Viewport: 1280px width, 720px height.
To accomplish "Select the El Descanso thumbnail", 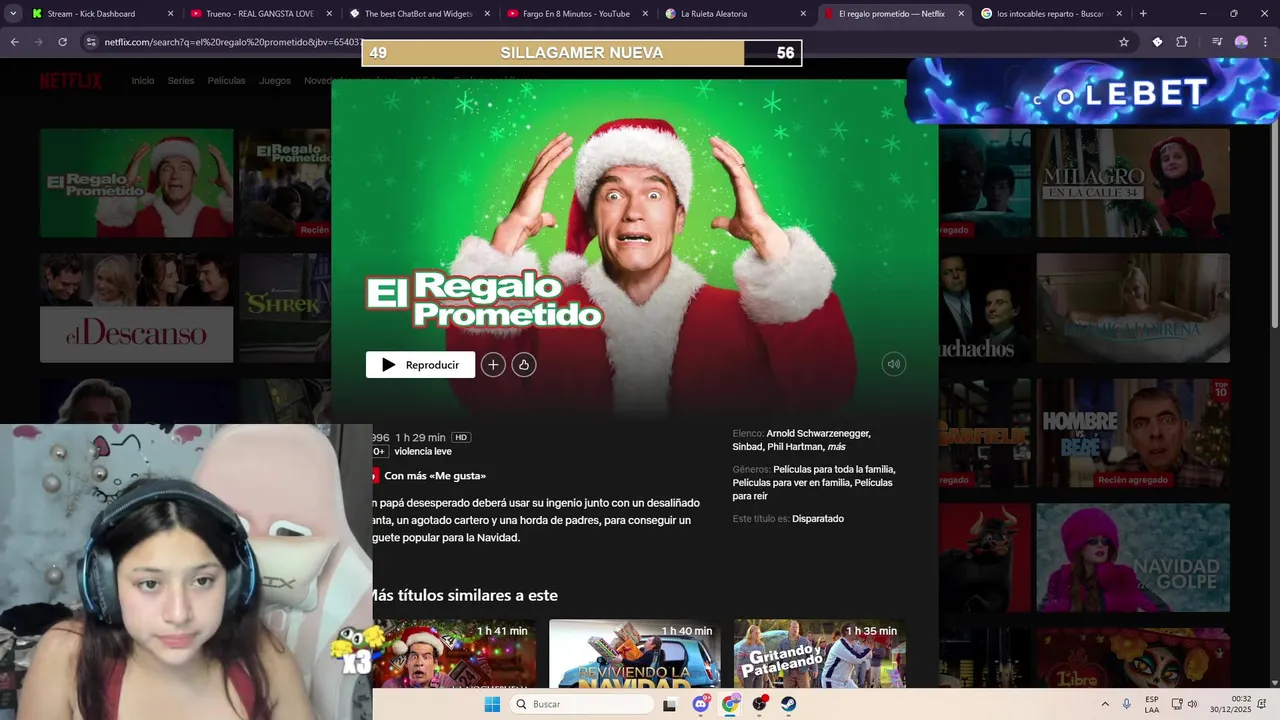I will [136, 308].
